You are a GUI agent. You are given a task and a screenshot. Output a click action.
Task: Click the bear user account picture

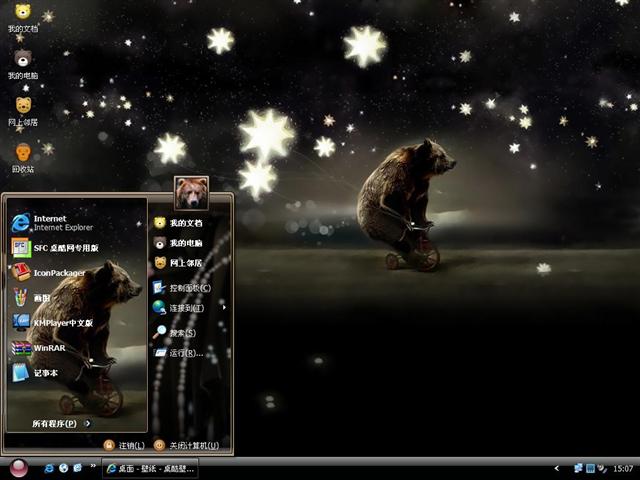coord(191,193)
